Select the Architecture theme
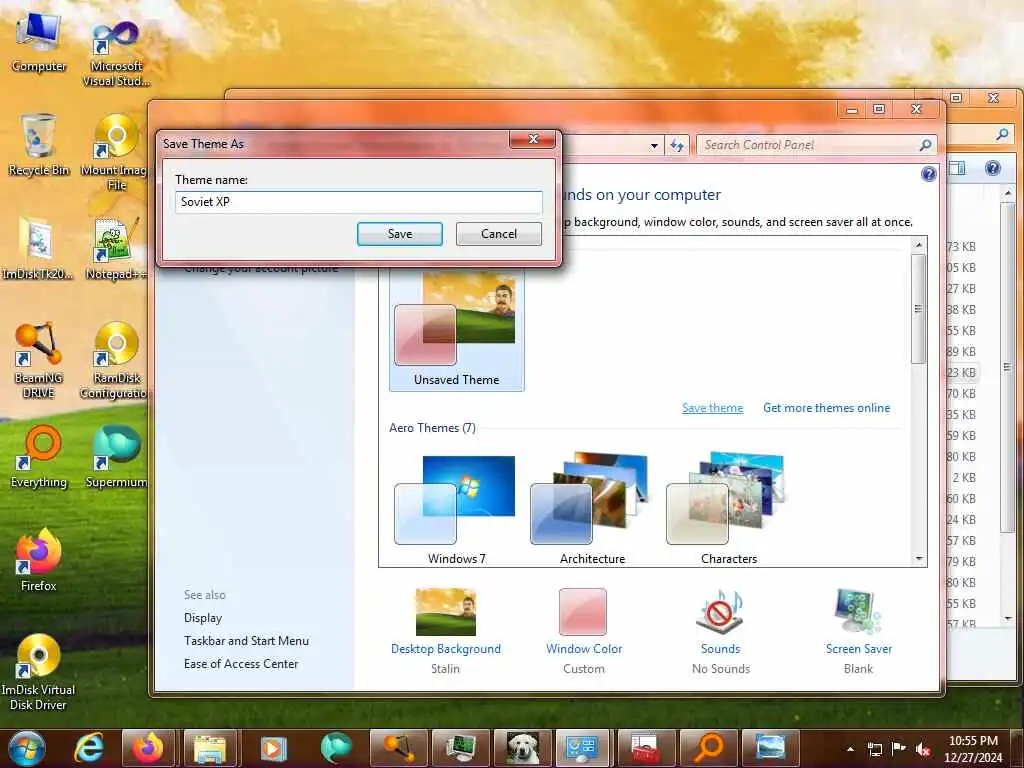Screen dimensions: 1024x768 pyautogui.click(x=592, y=509)
